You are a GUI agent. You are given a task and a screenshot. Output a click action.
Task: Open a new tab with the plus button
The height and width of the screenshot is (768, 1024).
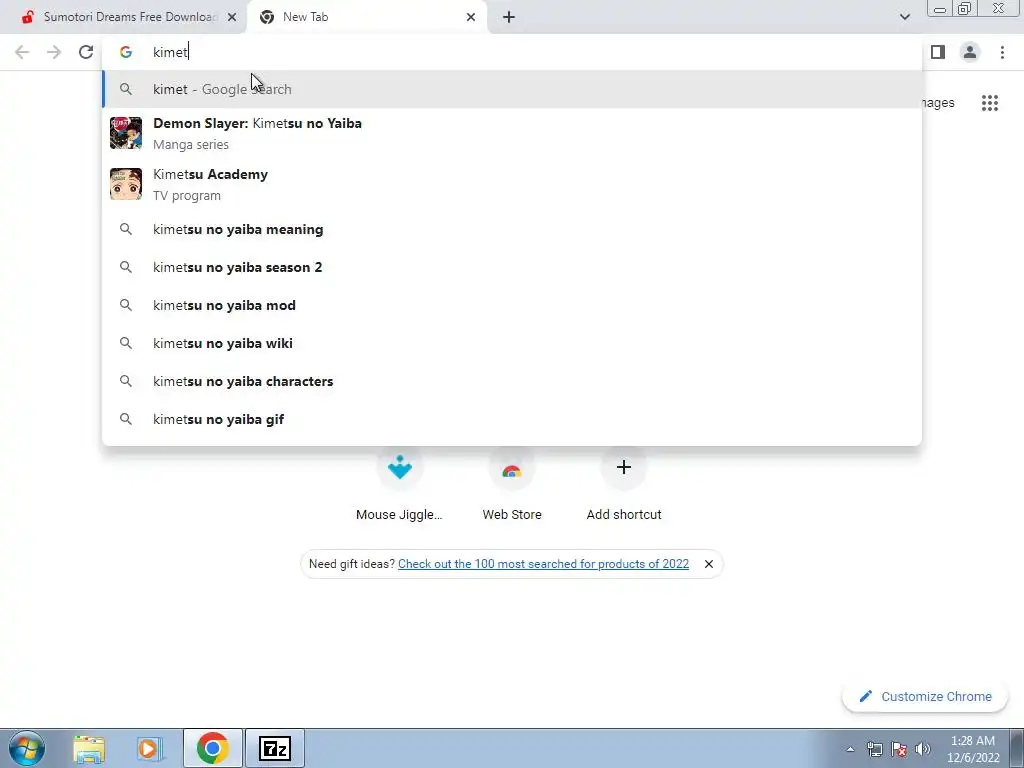click(x=509, y=17)
